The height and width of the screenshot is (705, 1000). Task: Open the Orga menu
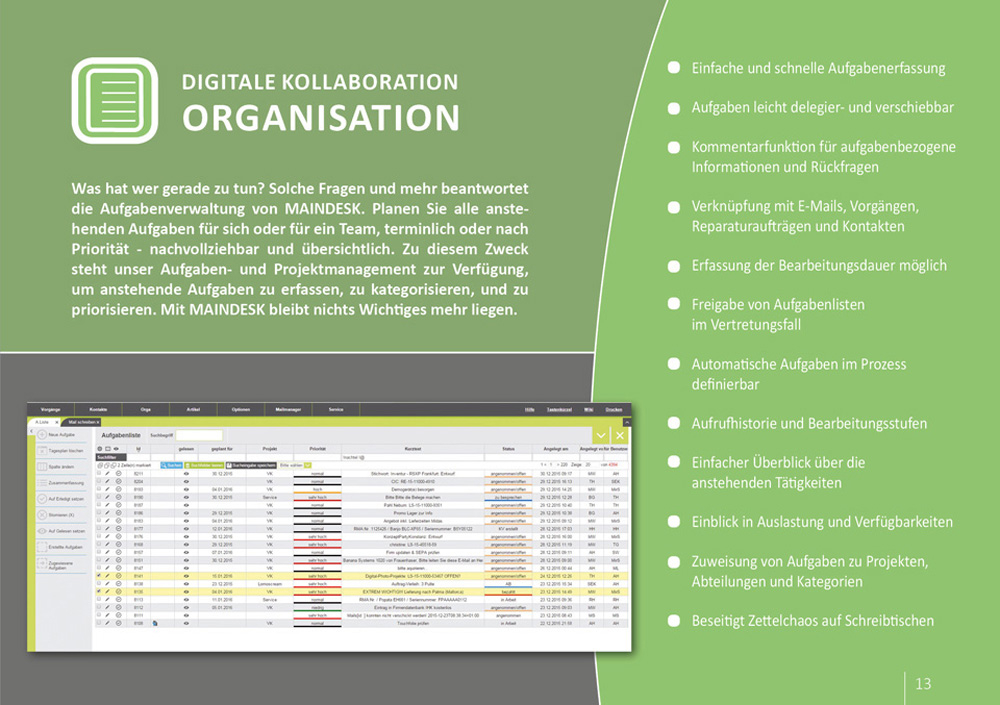tap(145, 410)
